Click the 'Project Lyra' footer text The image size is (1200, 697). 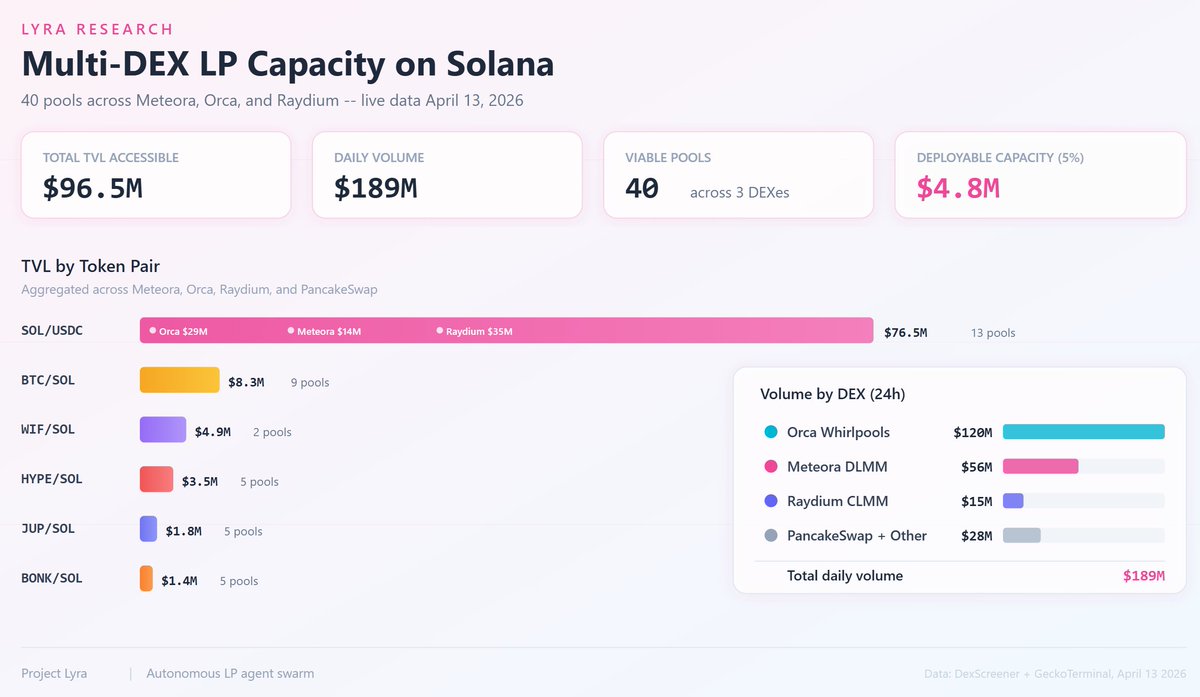(x=54, y=673)
